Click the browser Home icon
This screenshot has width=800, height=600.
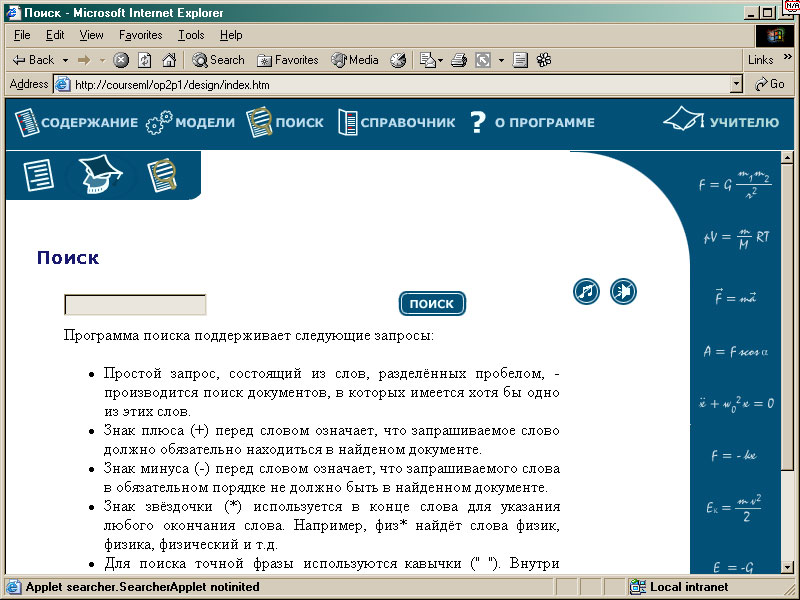coord(169,60)
